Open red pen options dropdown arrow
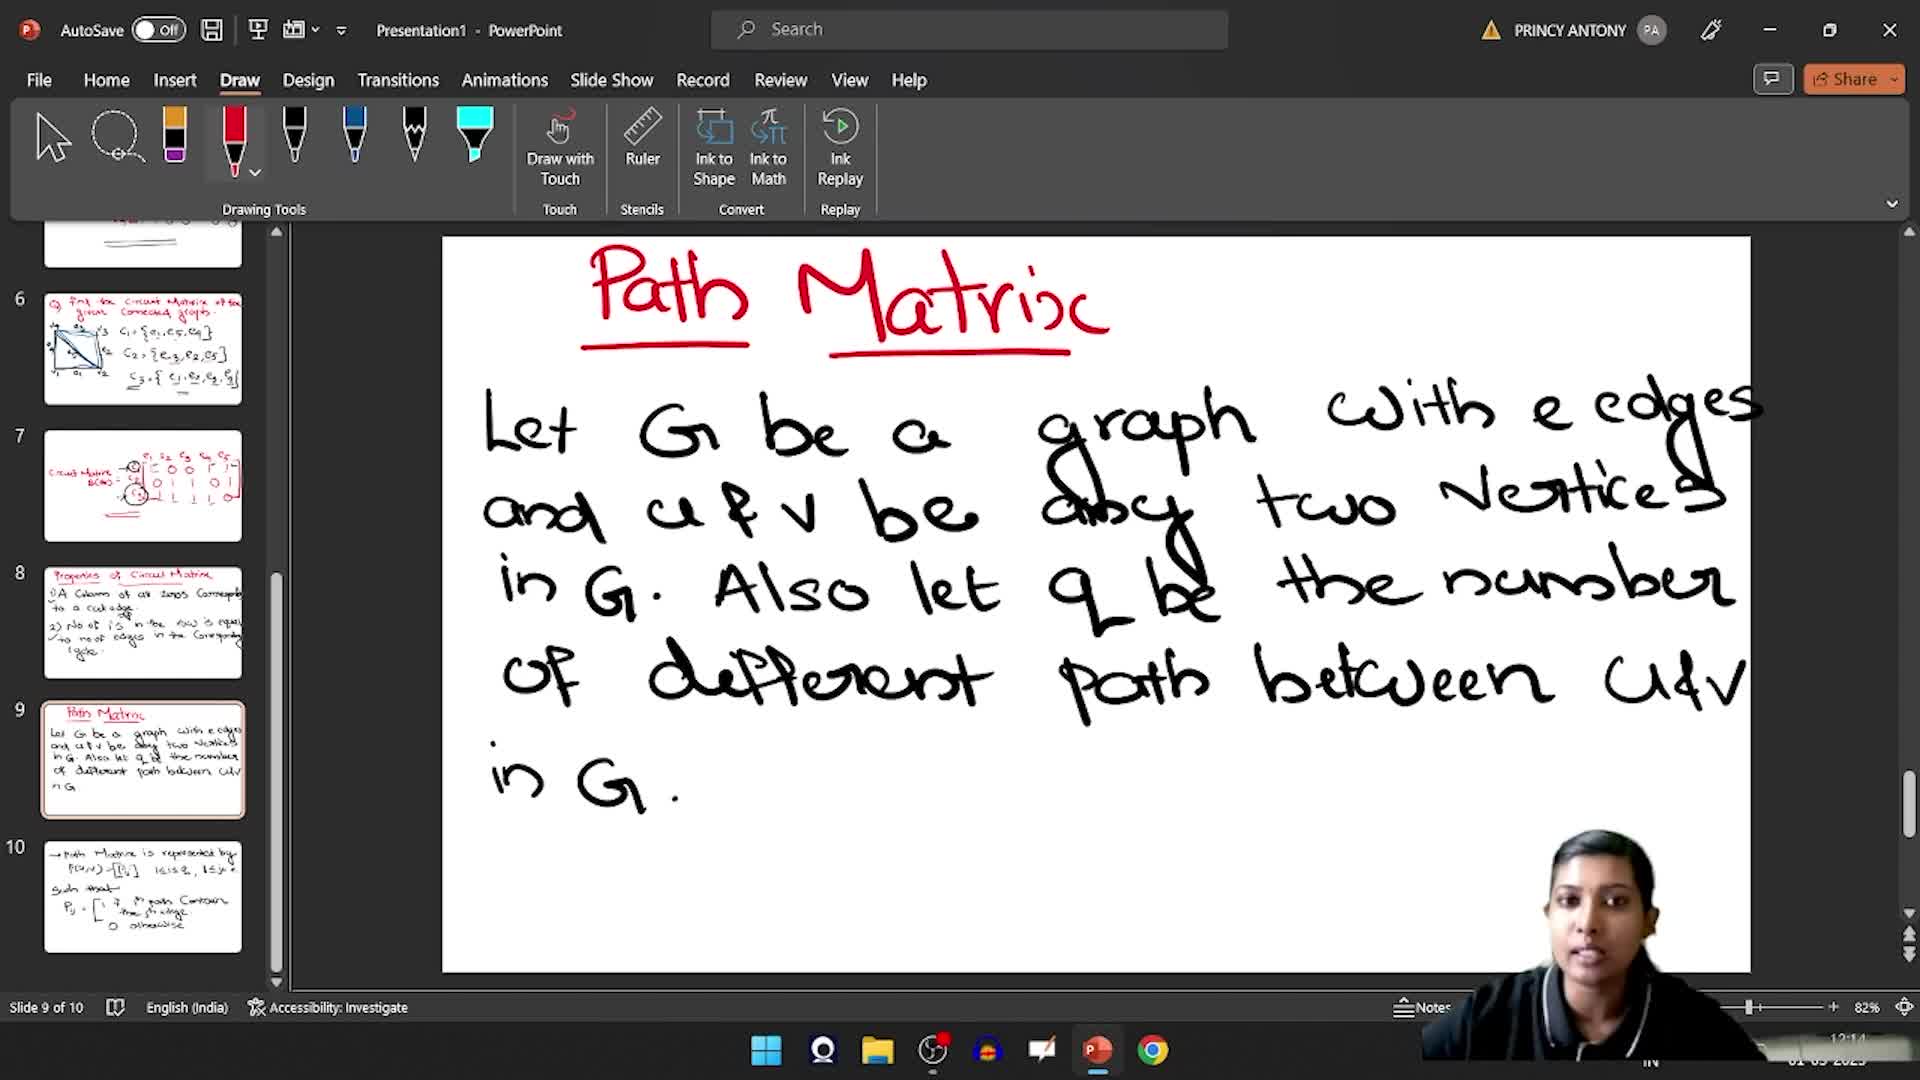The image size is (1920, 1080). 256,173
